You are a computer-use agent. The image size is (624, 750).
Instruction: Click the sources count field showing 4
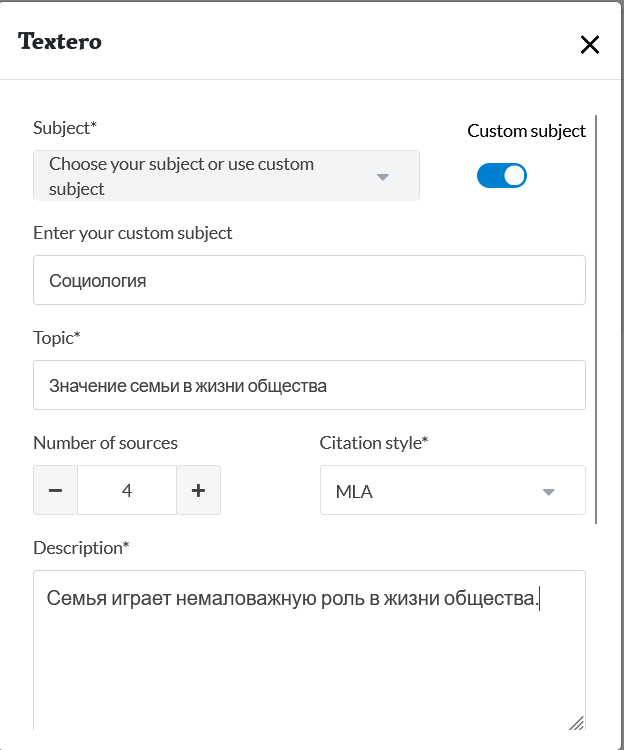[x=127, y=490]
